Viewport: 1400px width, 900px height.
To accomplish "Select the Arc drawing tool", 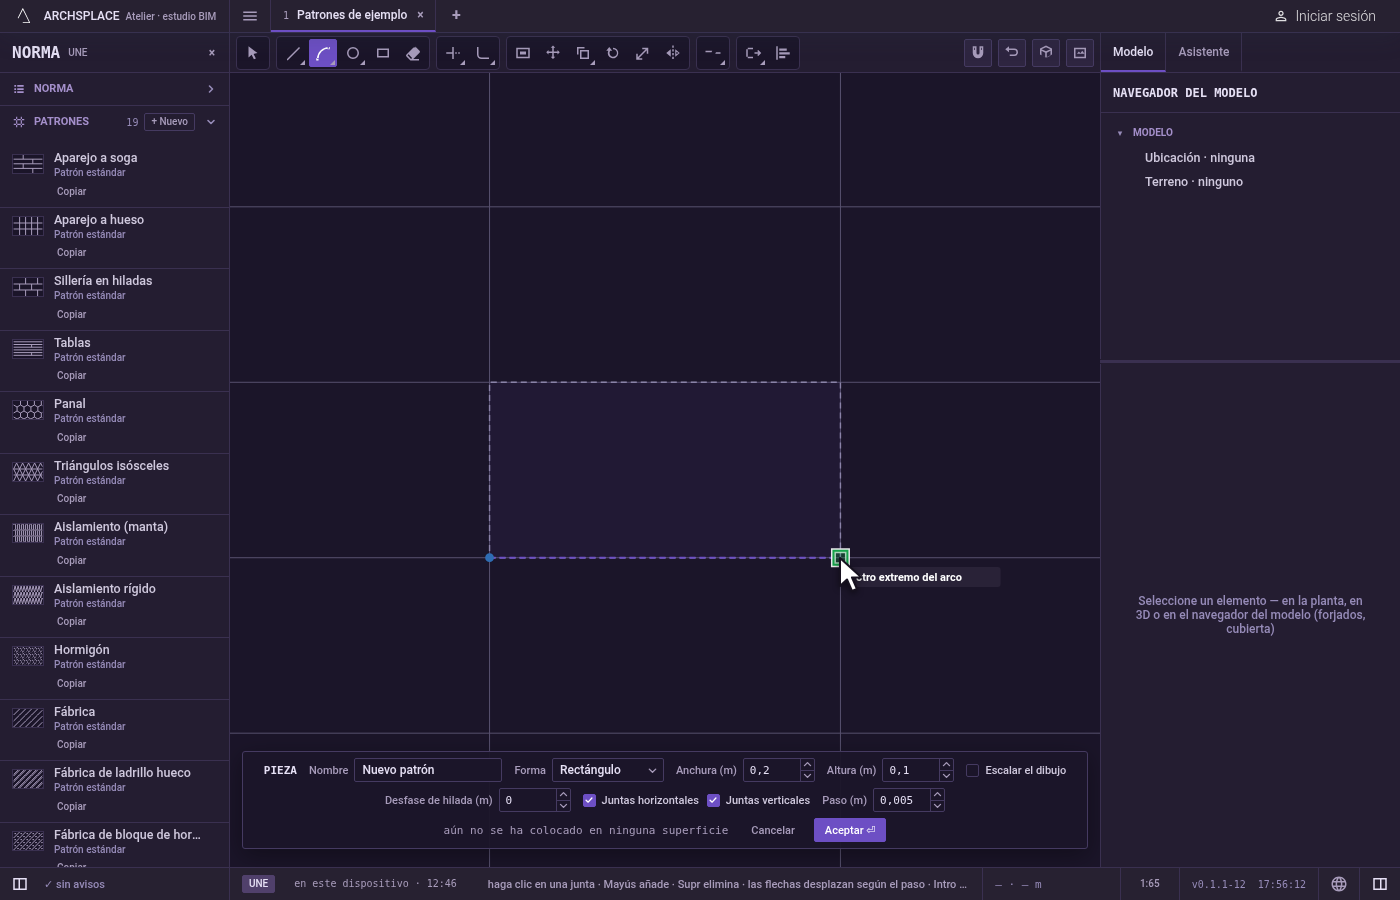I will pos(323,53).
